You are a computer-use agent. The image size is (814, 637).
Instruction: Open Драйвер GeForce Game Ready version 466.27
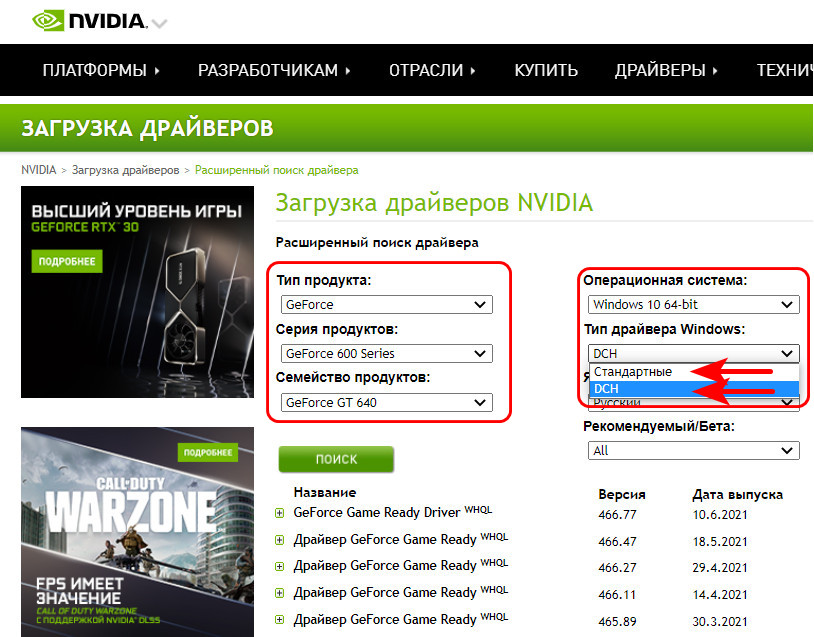click(400, 565)
